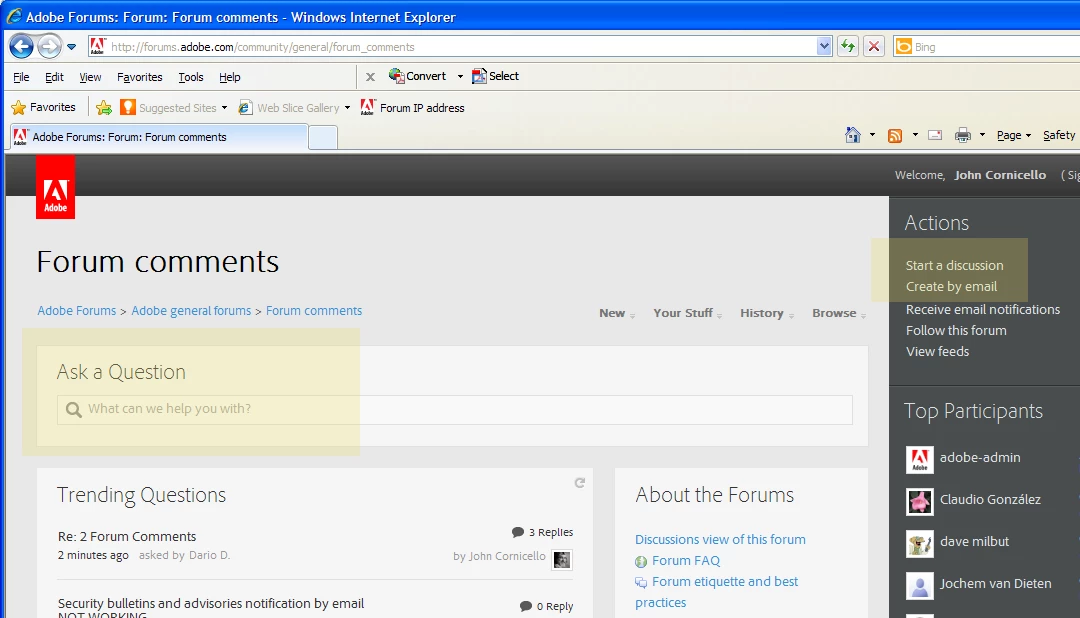Open 'Re: 2 Forum Comments' question

click(x=127, y=537)
